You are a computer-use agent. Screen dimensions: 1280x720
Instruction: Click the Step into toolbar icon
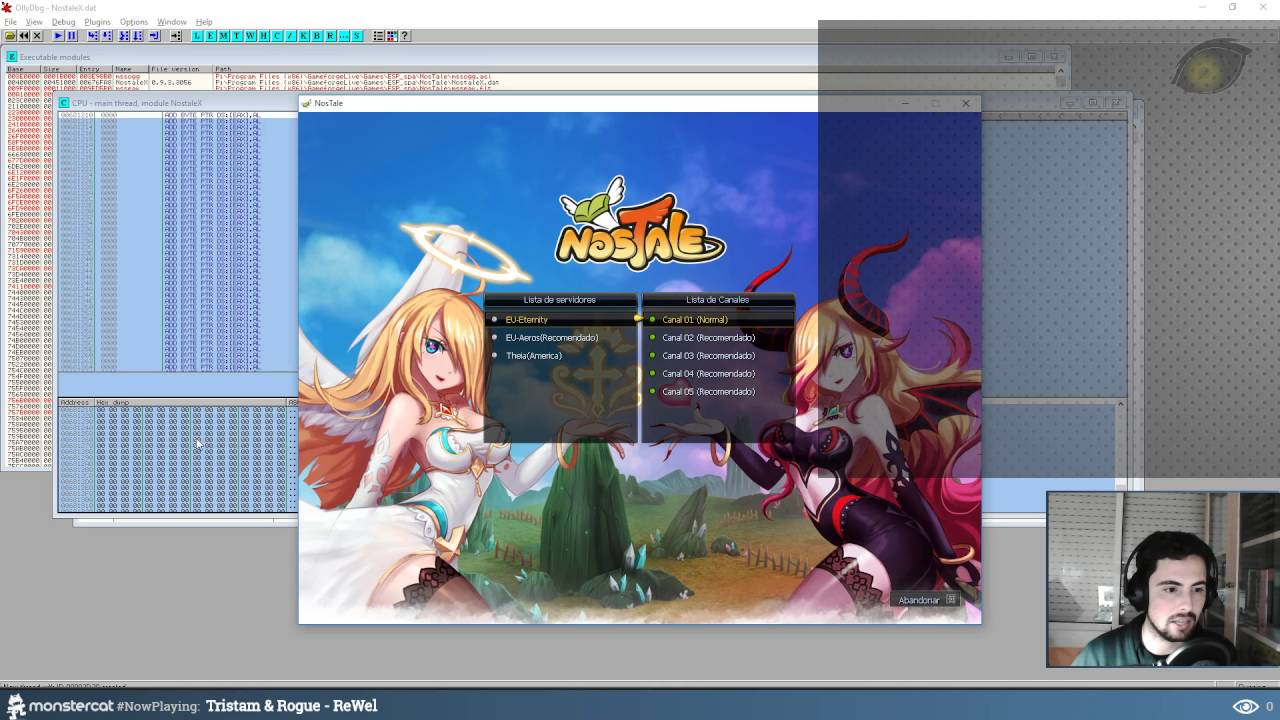pyautogui.click(x=93, y=36)
